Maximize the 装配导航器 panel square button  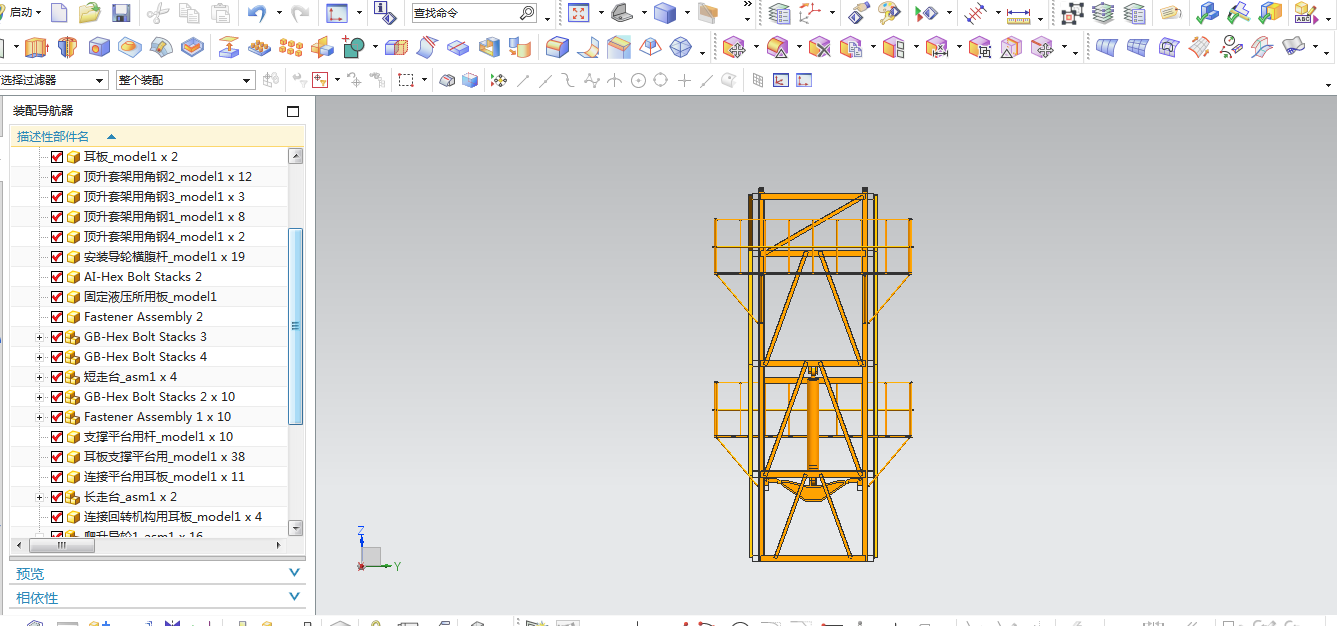[x=293, y=111]
